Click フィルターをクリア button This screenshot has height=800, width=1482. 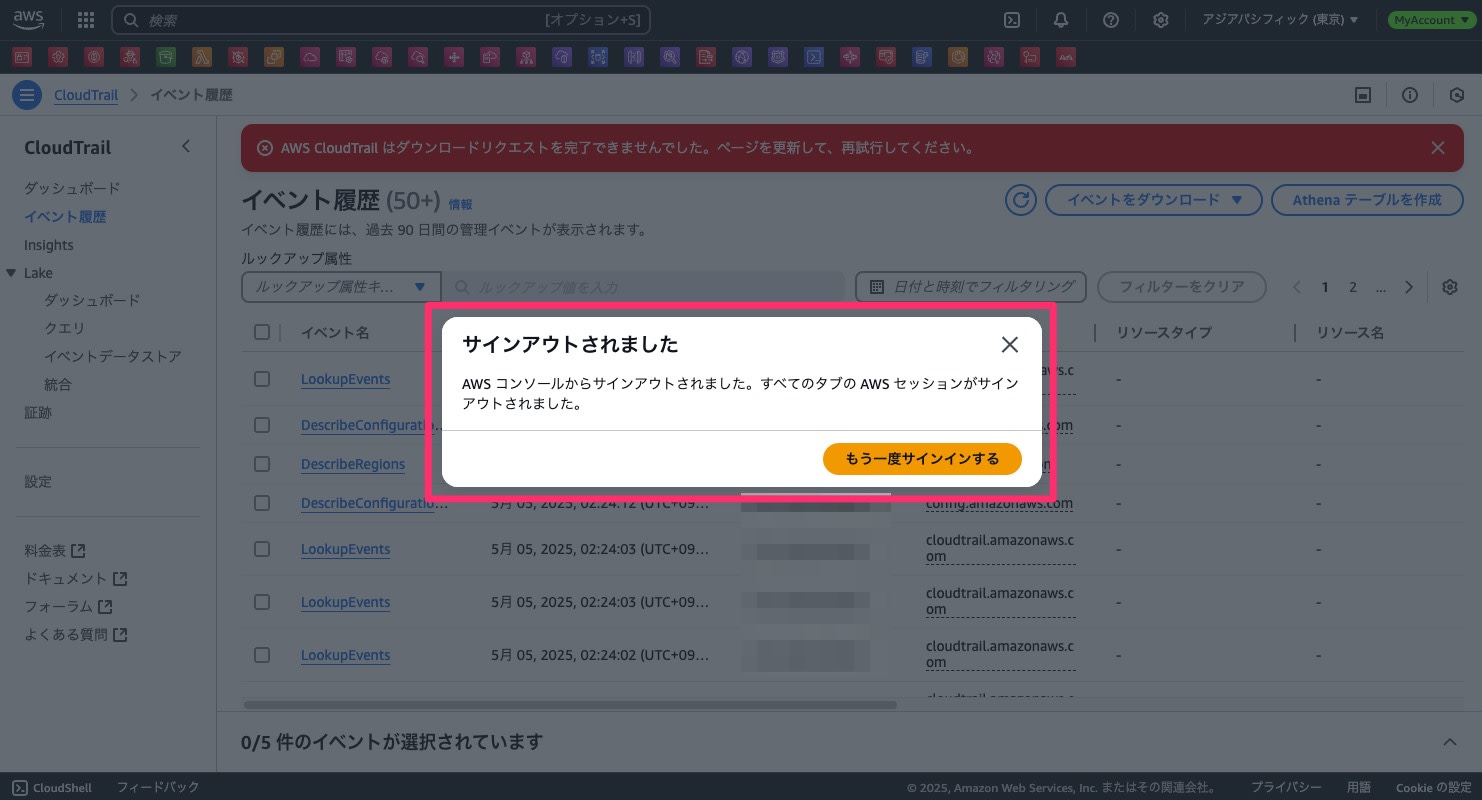(x=1182, y=287)
